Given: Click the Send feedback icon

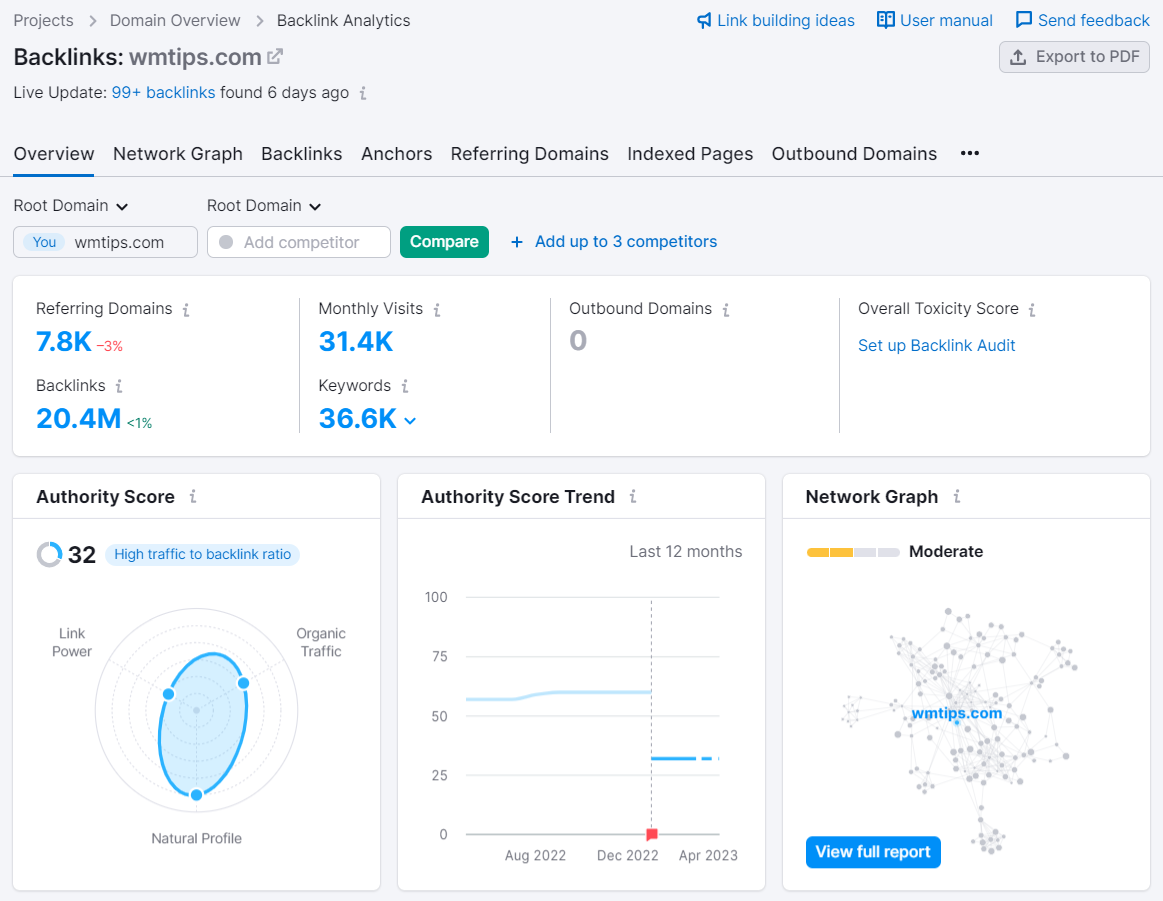Looking at the screenshot, I should [x=1024, y=20].
